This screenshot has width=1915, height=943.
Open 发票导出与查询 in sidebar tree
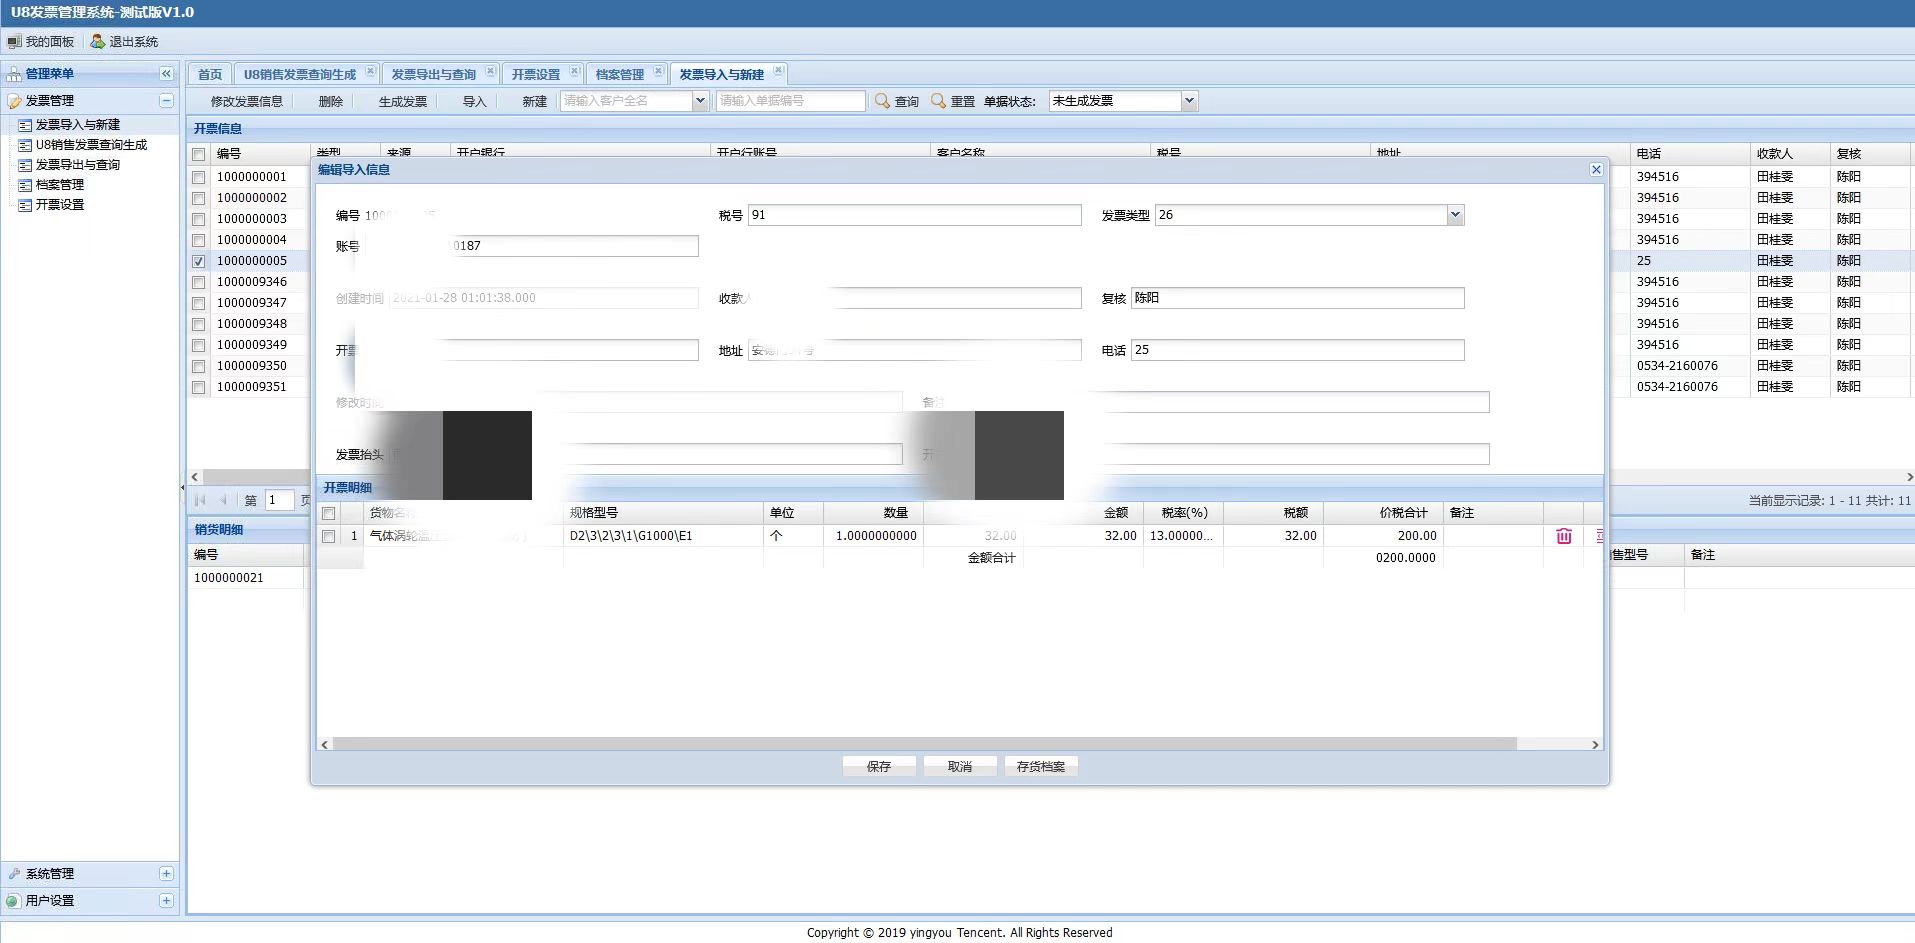tap(77, 165)
